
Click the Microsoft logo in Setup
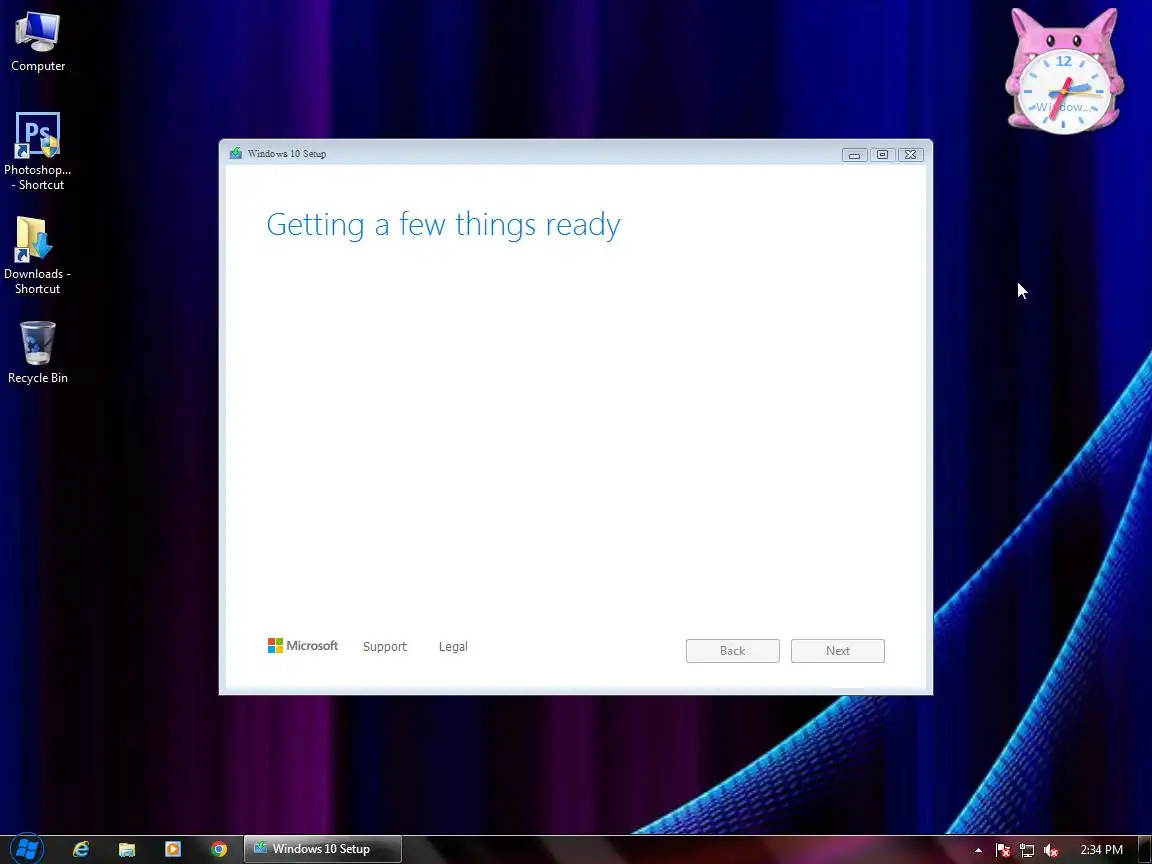pyautogui.click(x=303, y=646)
